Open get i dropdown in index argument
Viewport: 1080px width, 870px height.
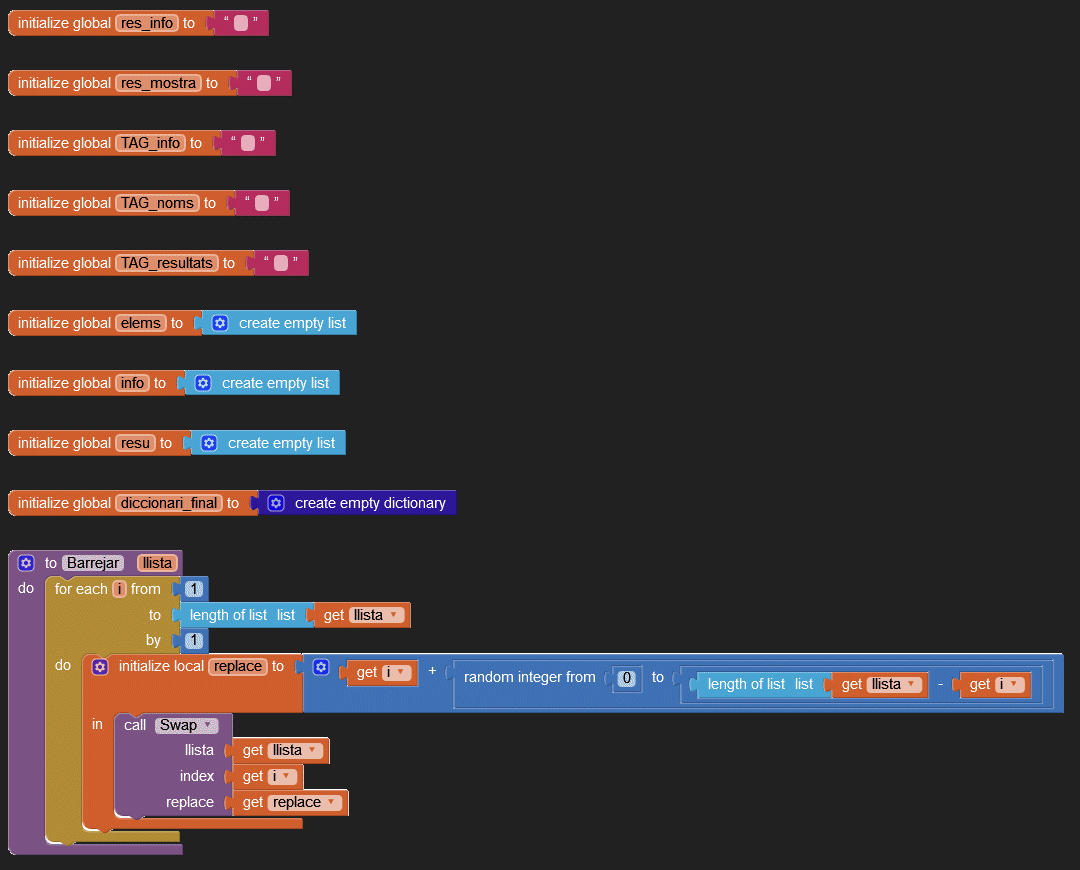pos(287,776)
